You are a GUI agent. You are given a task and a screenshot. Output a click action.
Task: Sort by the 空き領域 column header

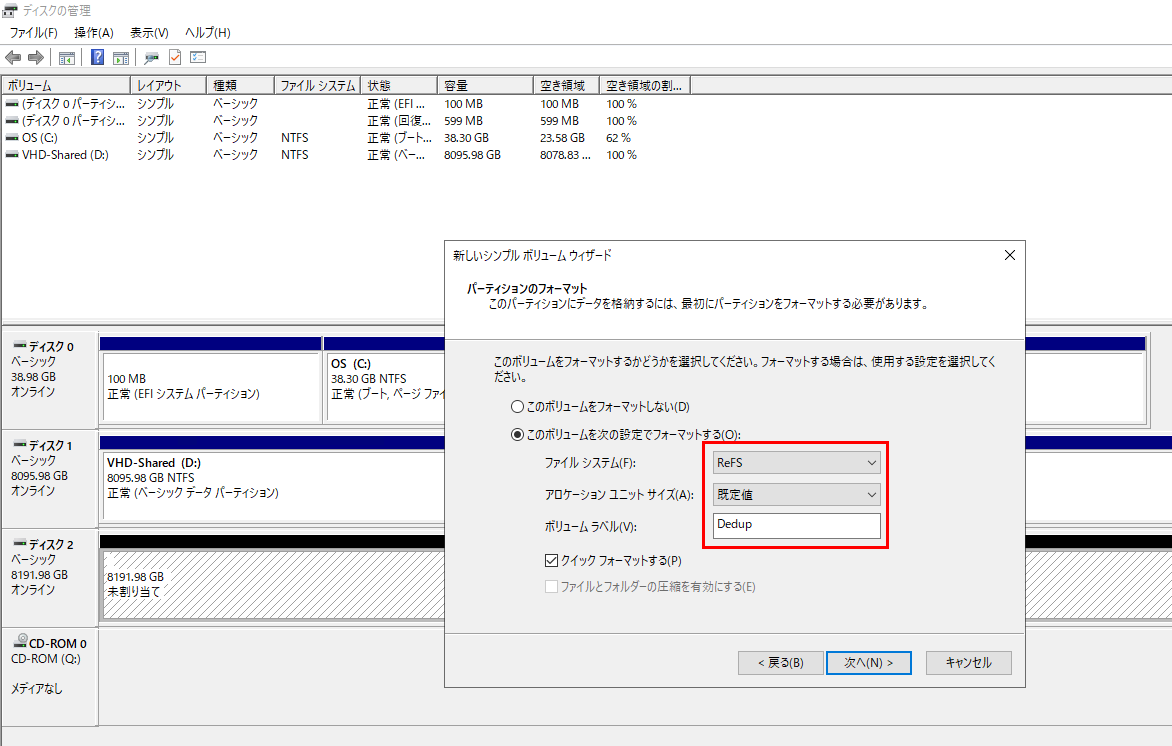567,85
